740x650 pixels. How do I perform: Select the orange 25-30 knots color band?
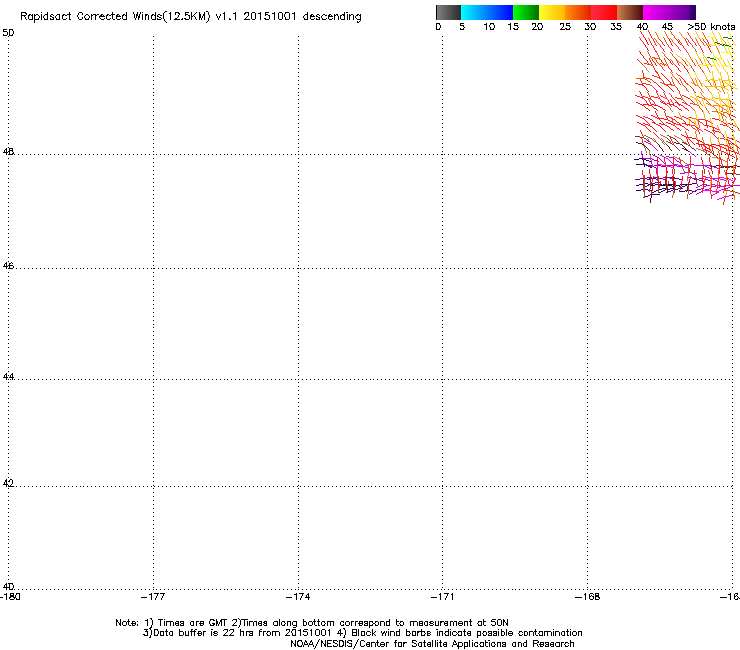[578, 12]
